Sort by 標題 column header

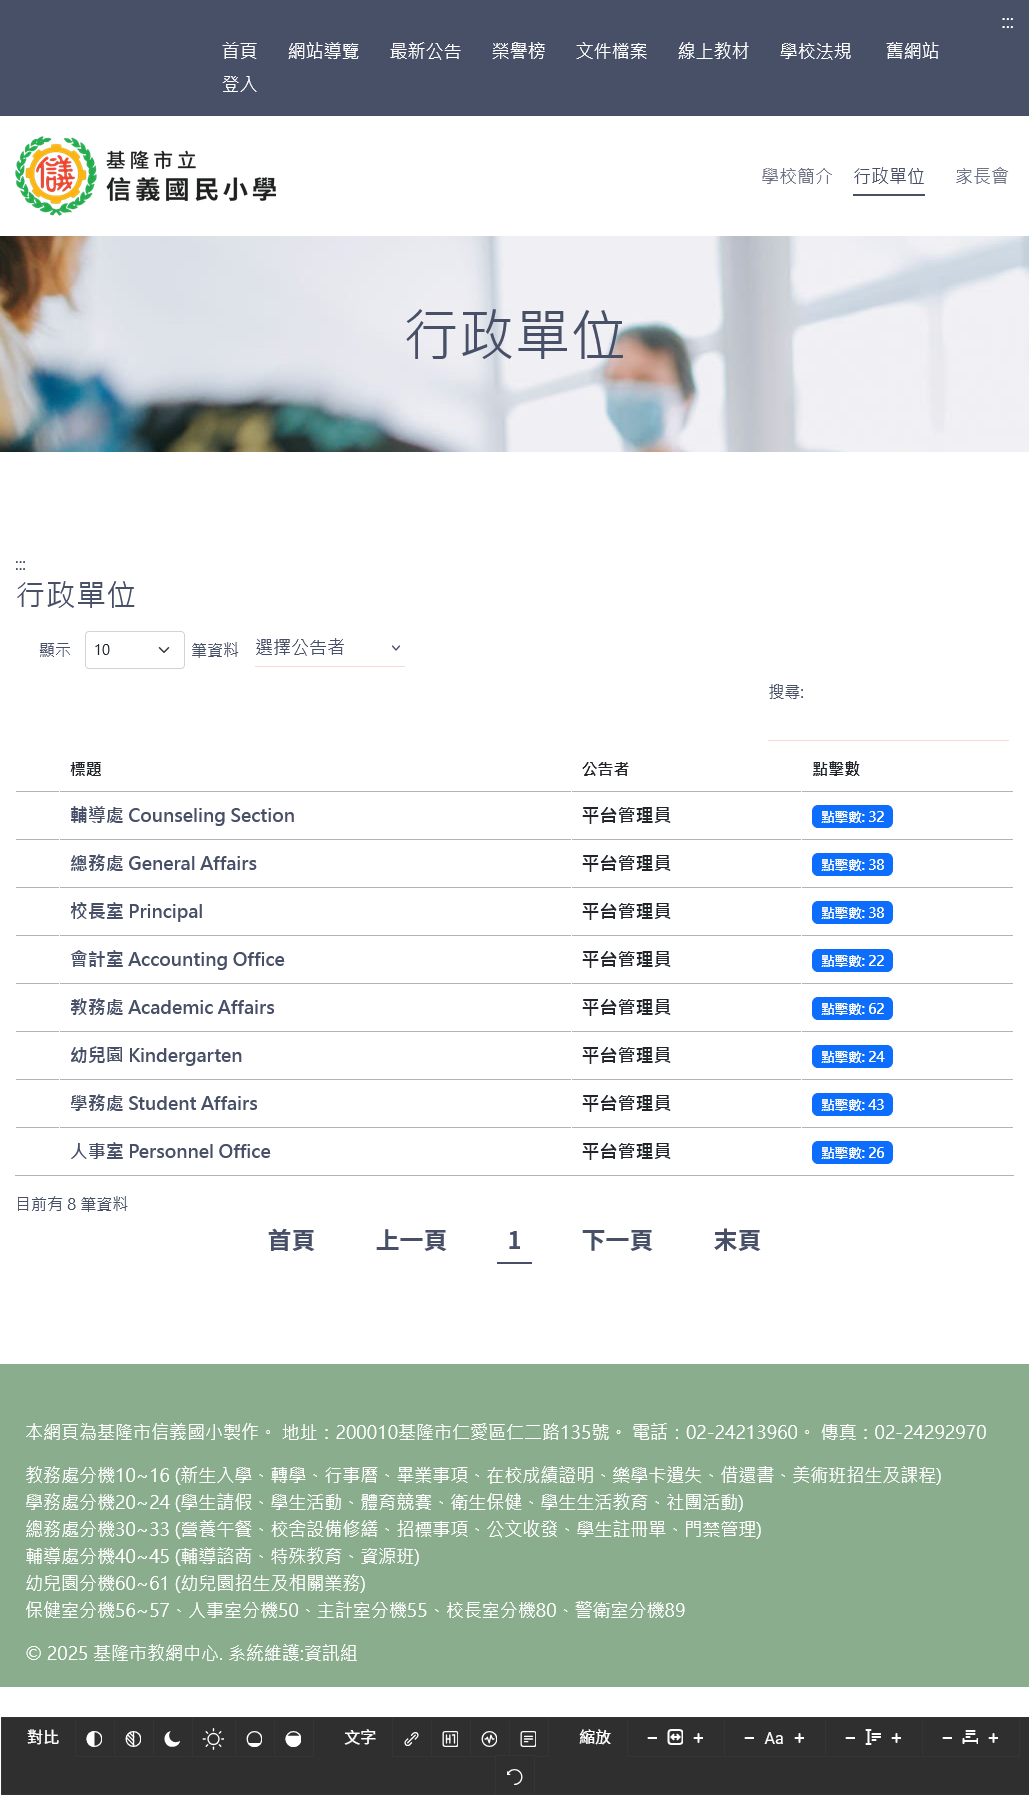86,769
